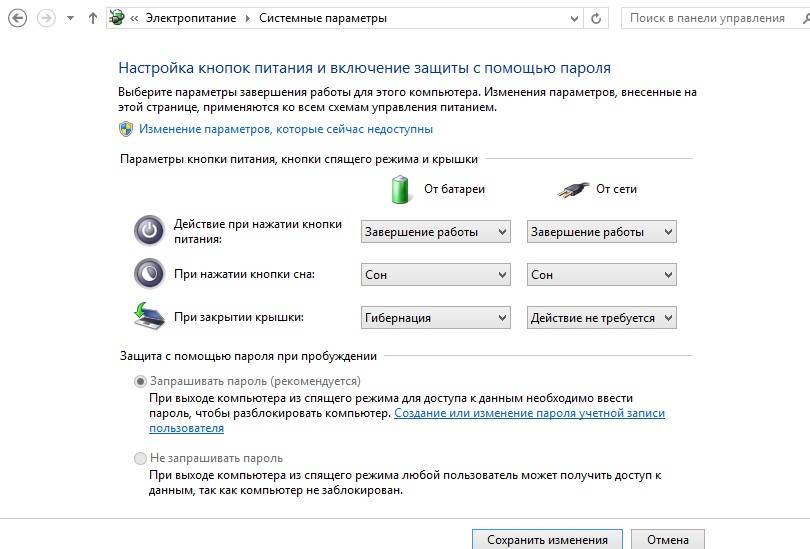
Task: Open lid close plugged-in dropdown 'Действие не требуется'
Action: [x=601, y=318]
